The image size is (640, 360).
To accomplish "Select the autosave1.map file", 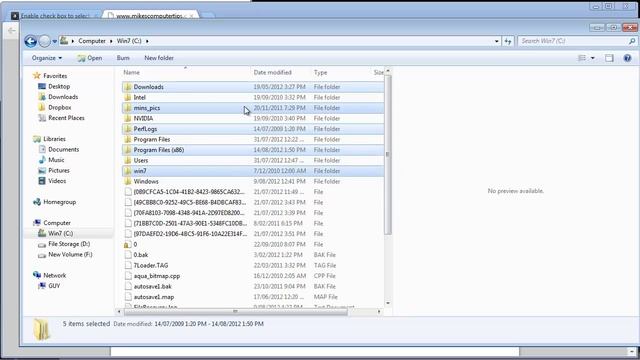I will (x=253, y=297).
